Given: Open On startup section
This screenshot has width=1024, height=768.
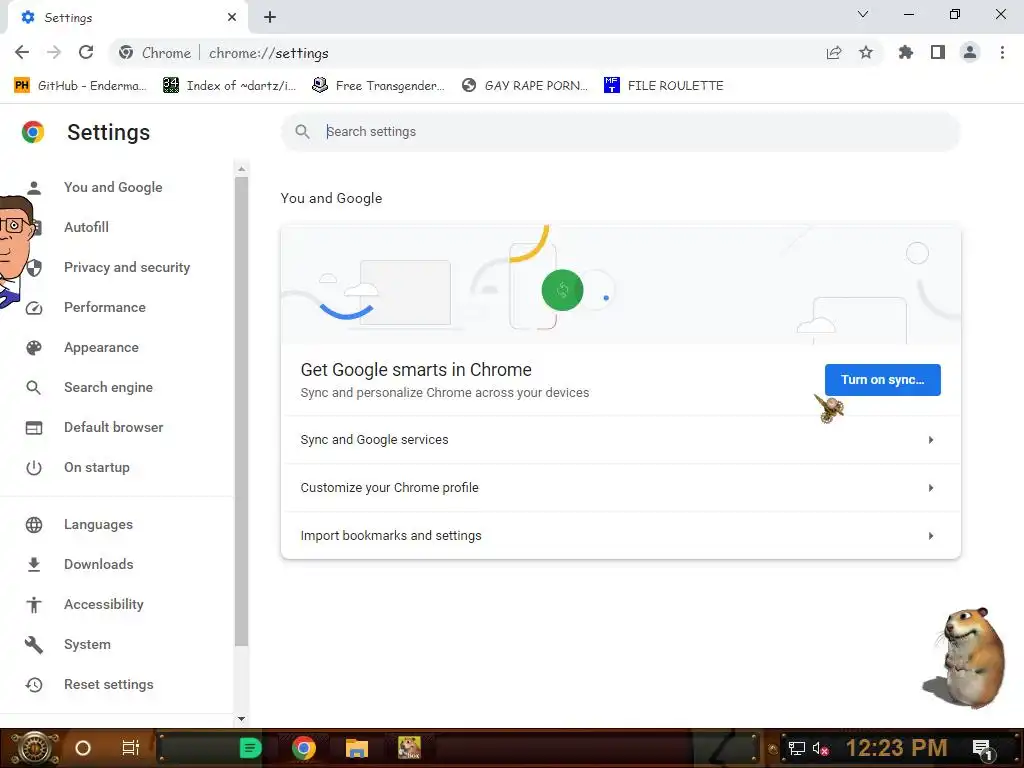Looking at the screenshot, I should click(97, 468).
